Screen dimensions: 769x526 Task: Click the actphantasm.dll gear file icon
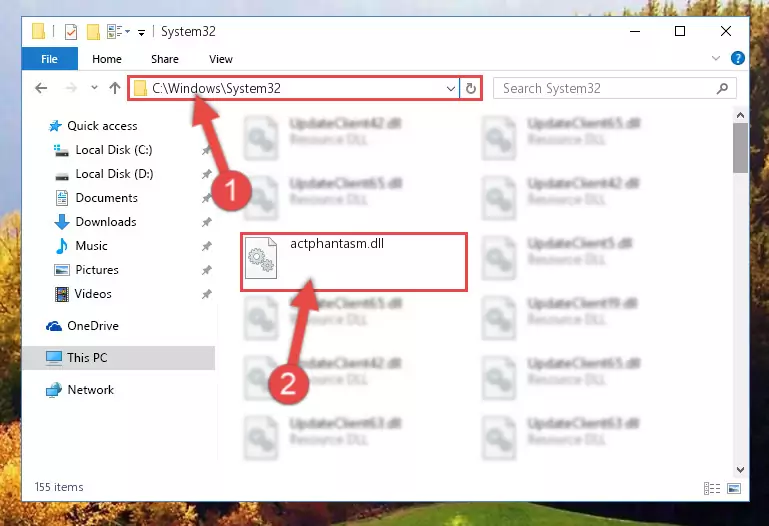coord(260,258)
